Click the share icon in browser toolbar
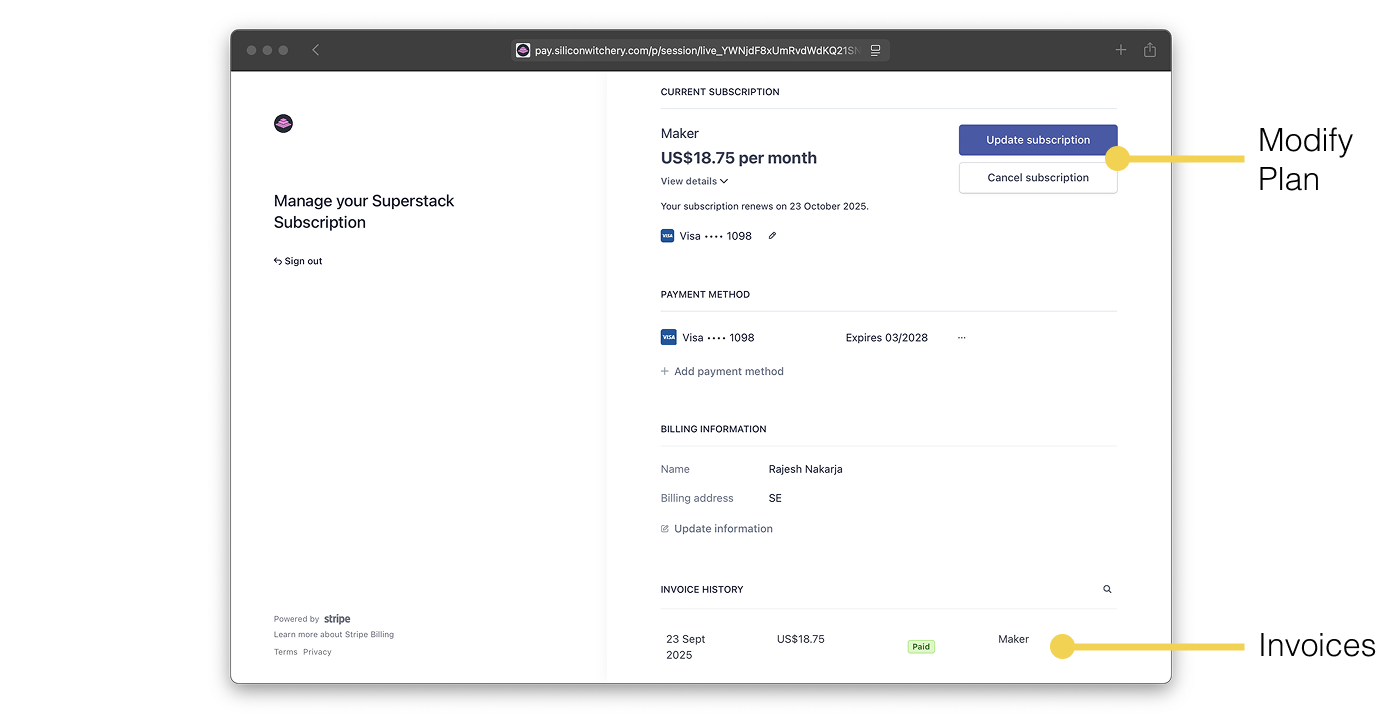Screen dimensions: 1400x724 pos(1150,50)
